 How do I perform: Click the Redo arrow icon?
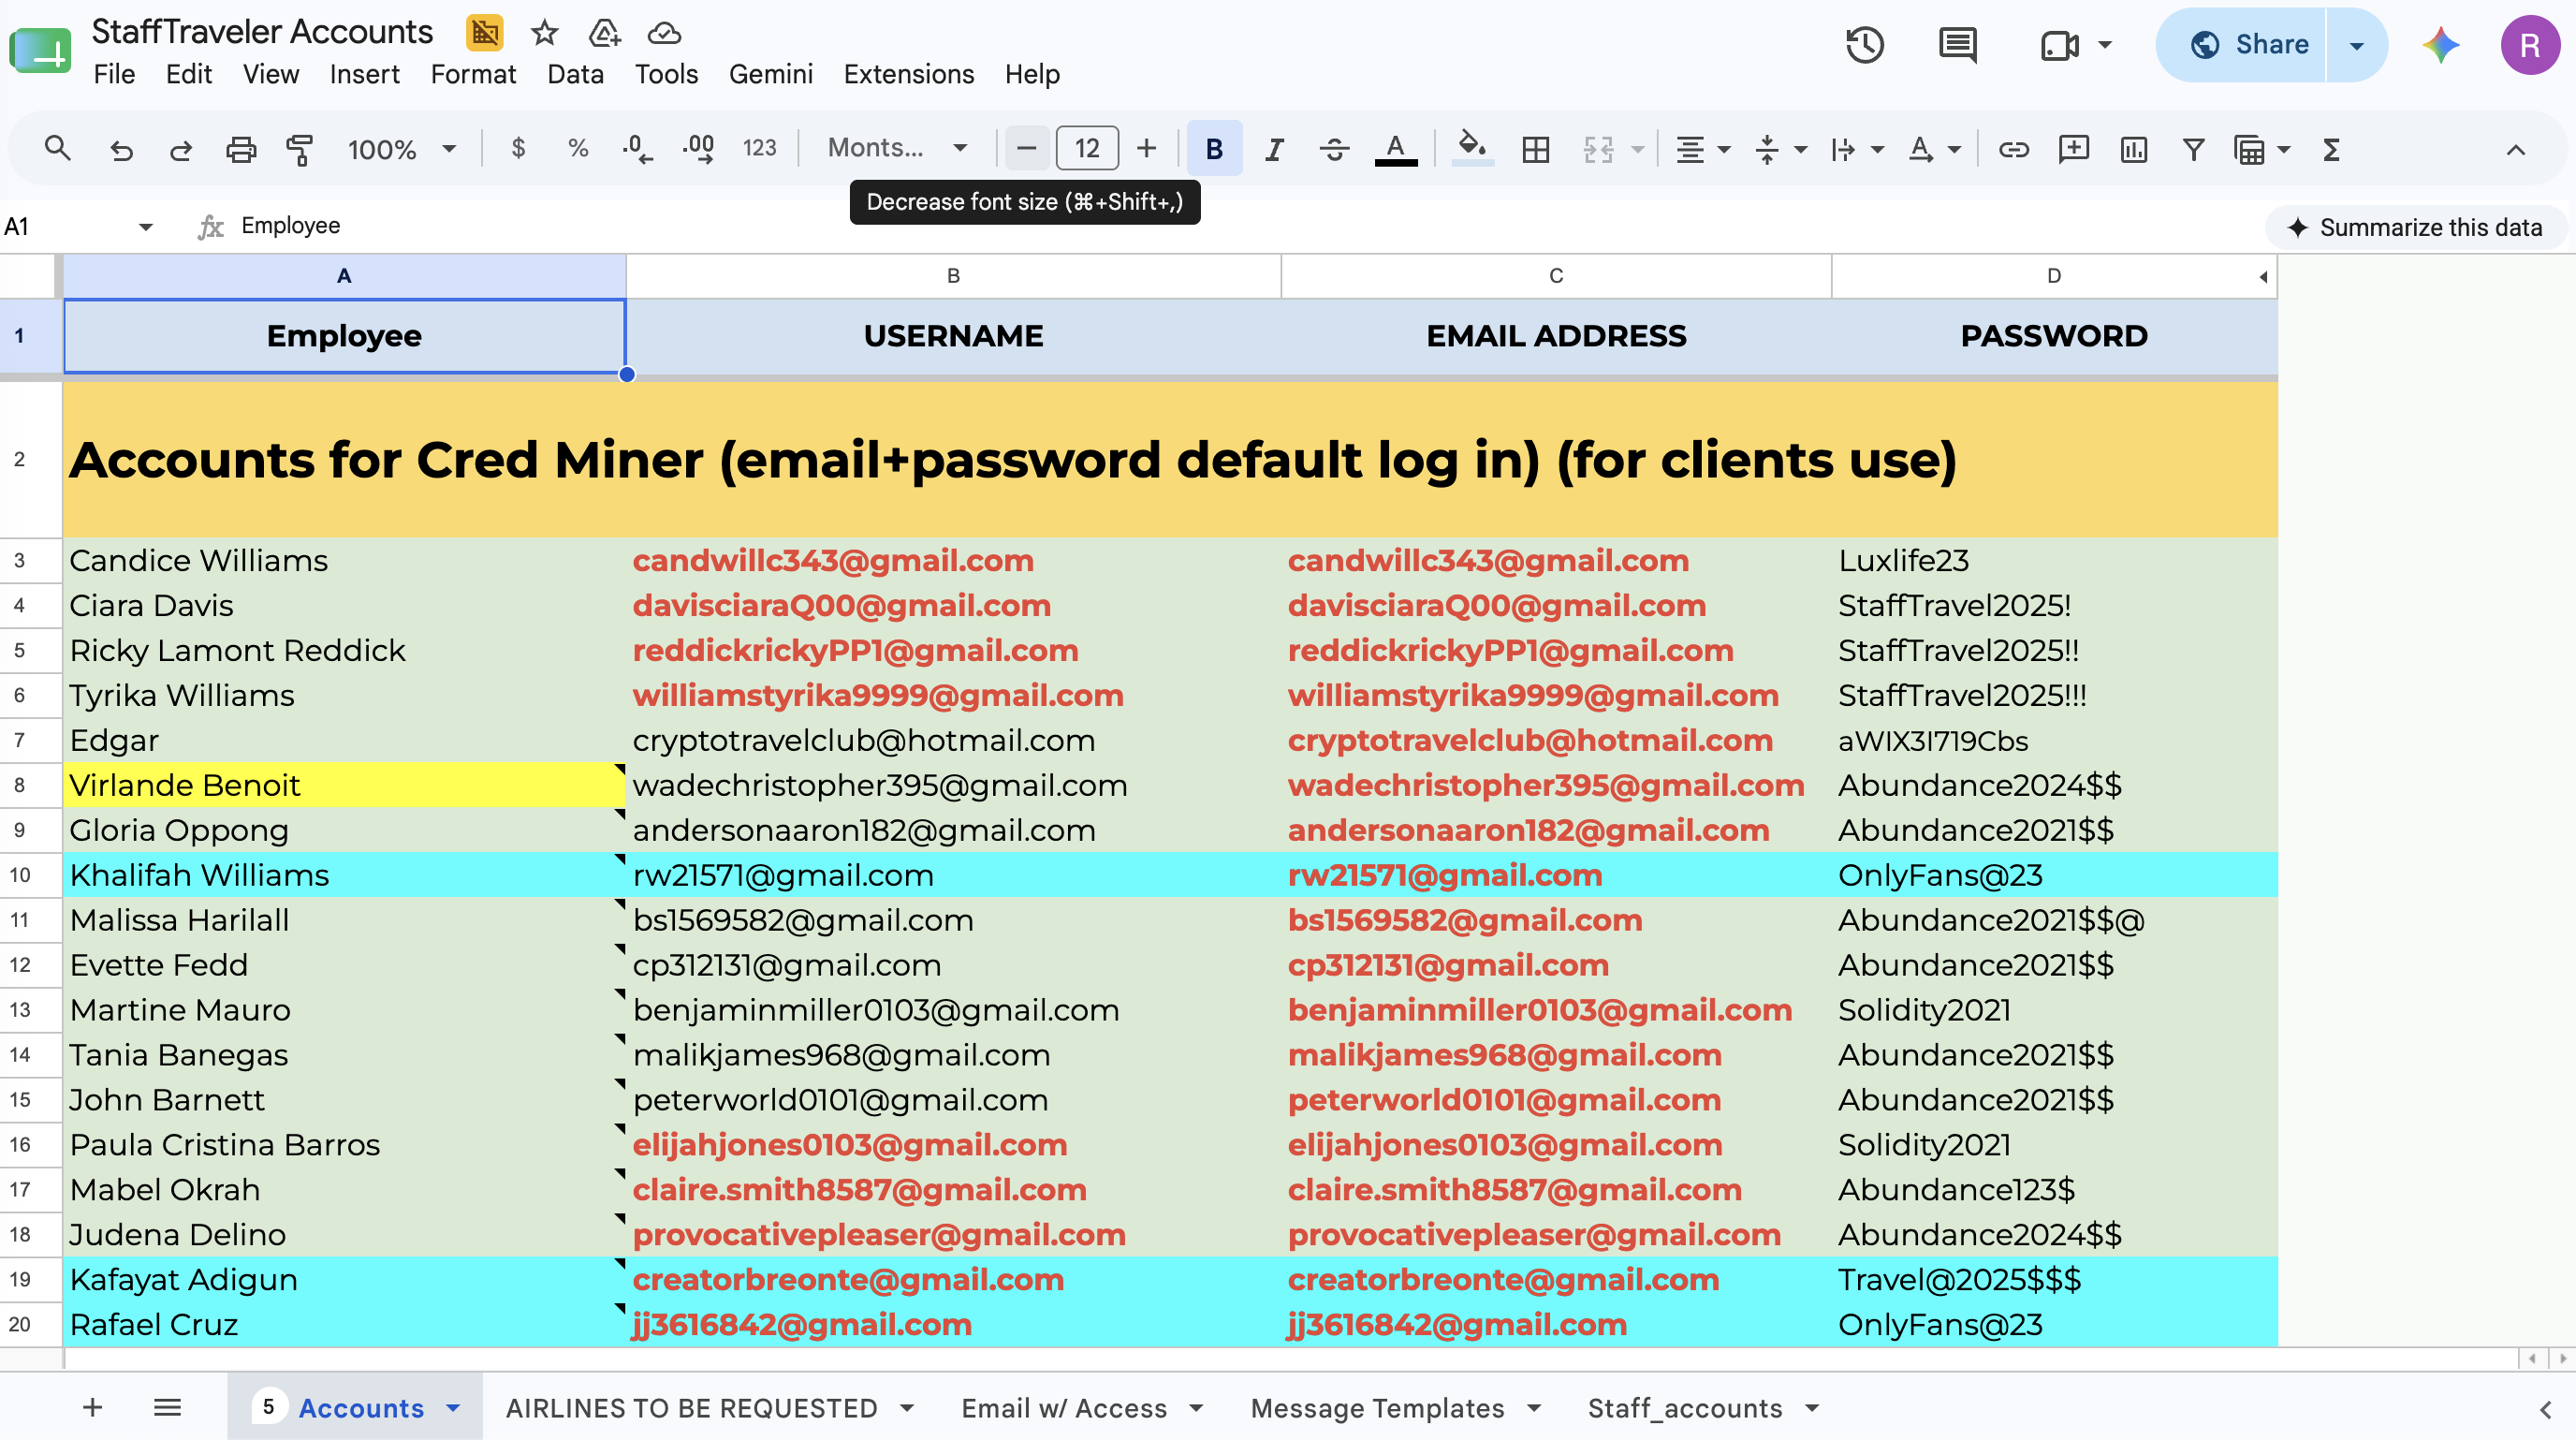[181, 149]
